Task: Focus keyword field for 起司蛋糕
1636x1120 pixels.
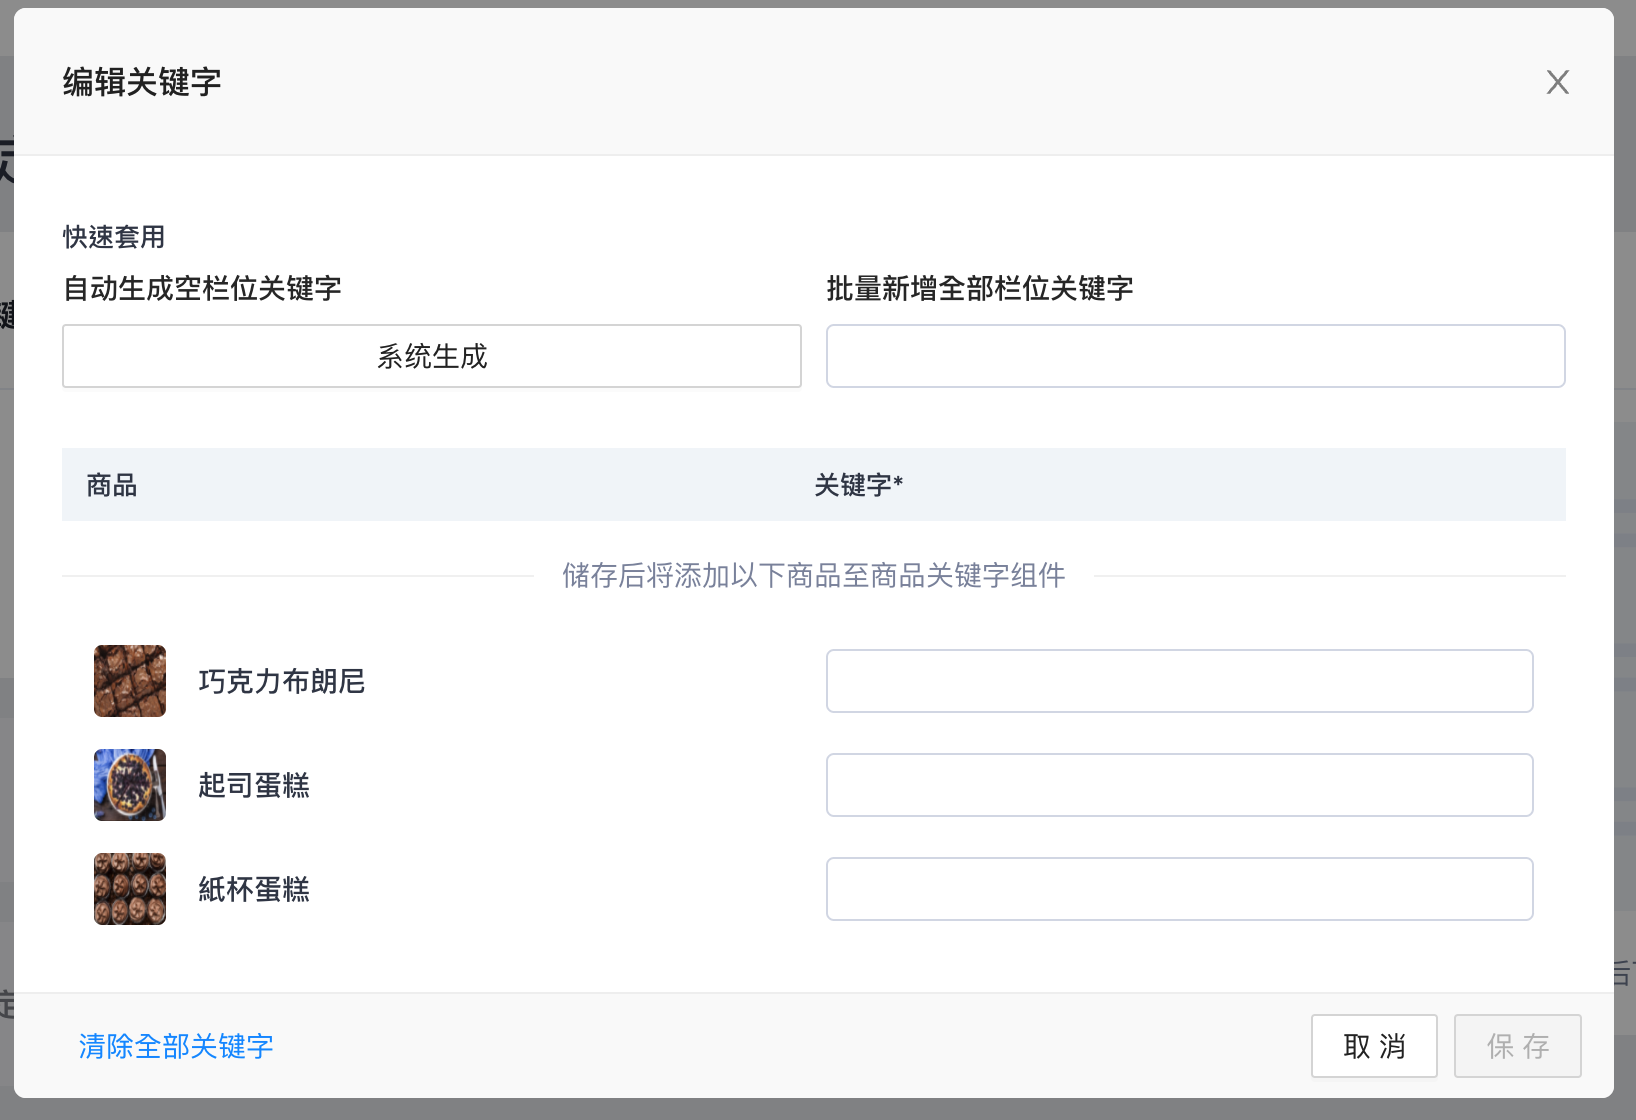Action: [1179, 785]
